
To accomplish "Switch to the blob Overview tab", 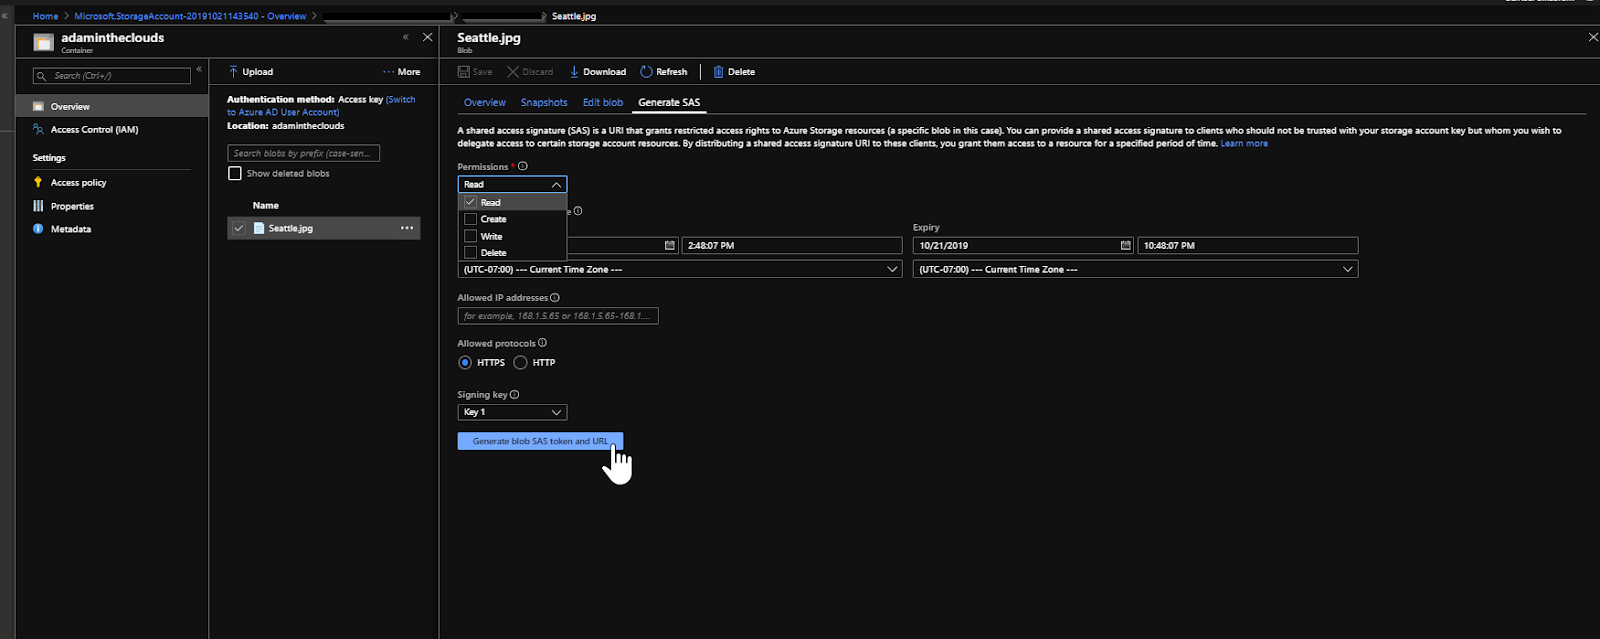I will tap(485, 103).
